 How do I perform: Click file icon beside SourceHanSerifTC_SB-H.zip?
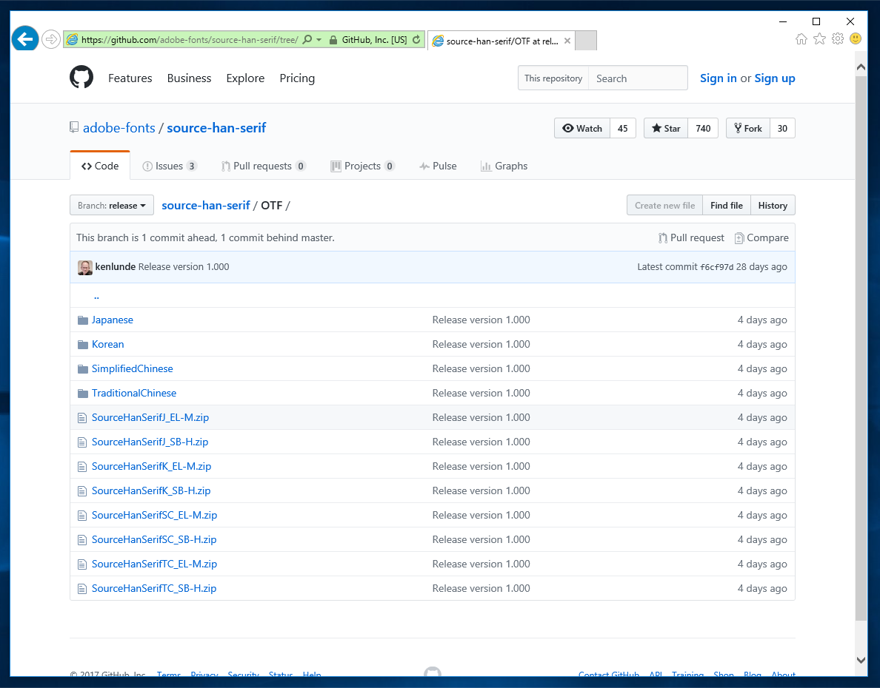pos(82,588)
